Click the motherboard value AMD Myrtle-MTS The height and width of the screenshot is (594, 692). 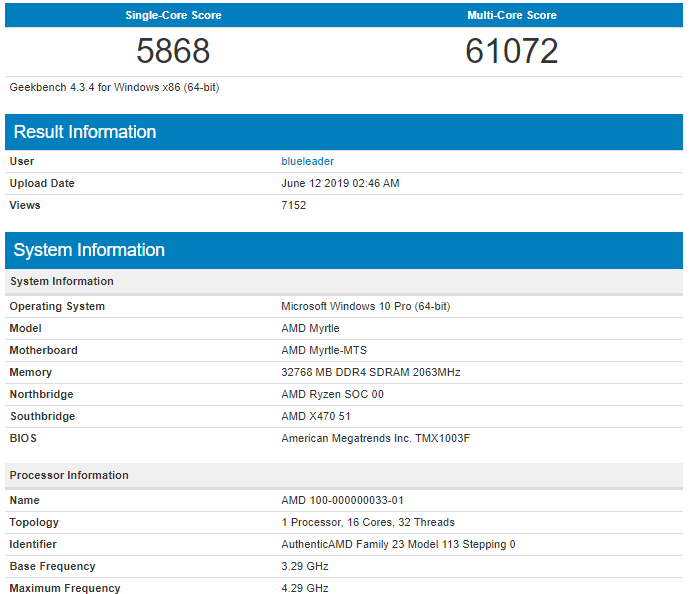[x=324, y=350]
